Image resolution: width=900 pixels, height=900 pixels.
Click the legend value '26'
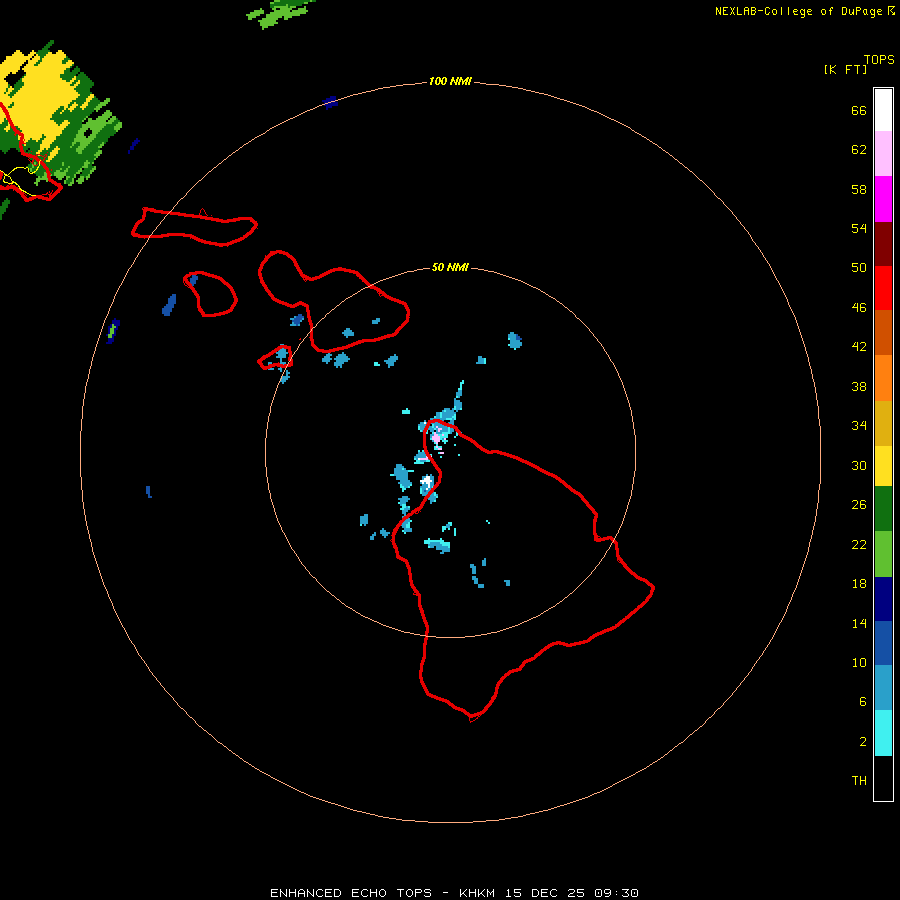click(x=859, y=505)
